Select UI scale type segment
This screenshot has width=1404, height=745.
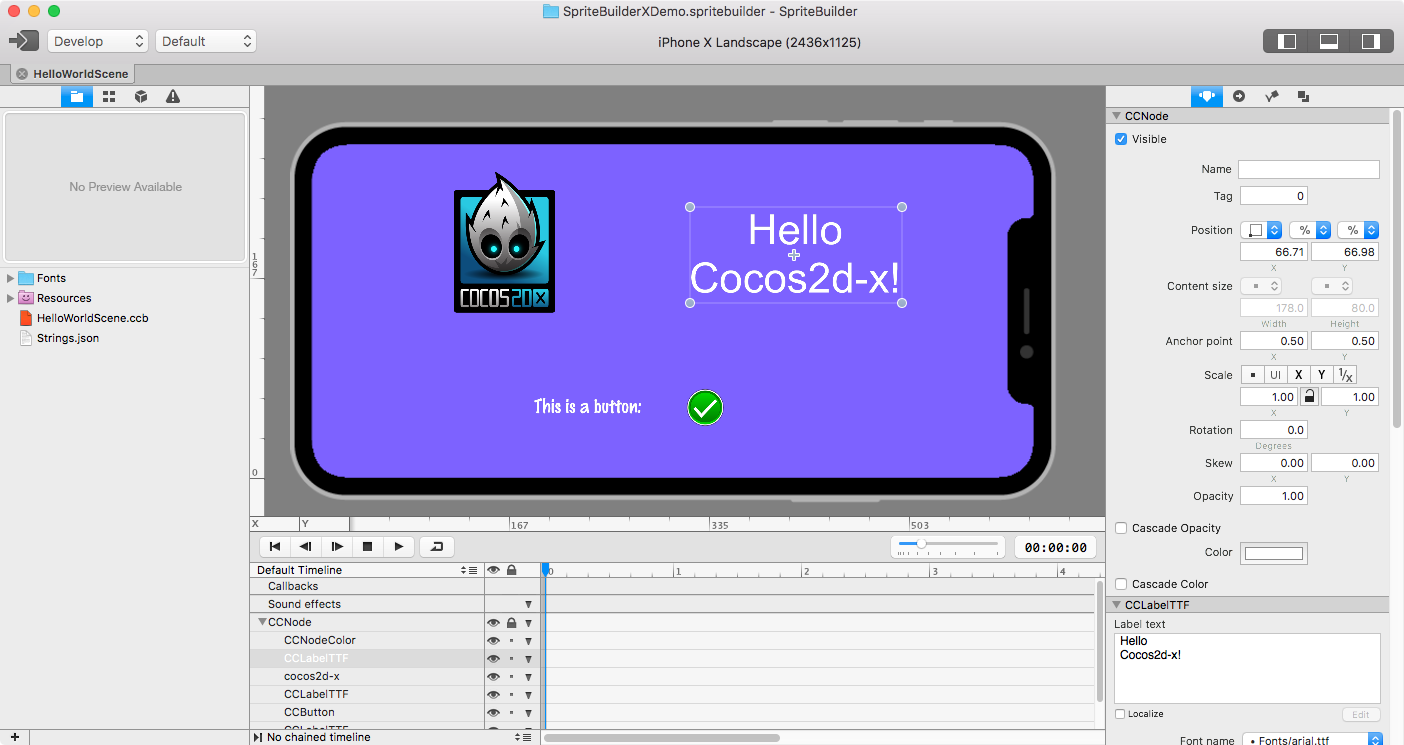[1275, 375]
